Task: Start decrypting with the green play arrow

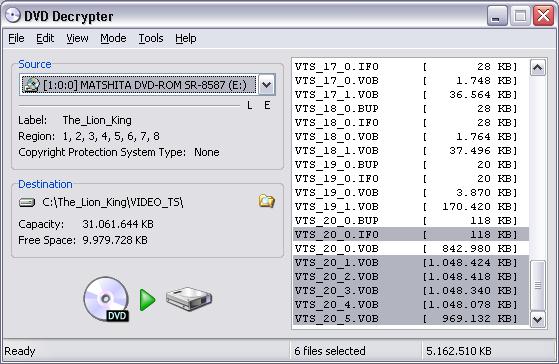Action: 147,300
